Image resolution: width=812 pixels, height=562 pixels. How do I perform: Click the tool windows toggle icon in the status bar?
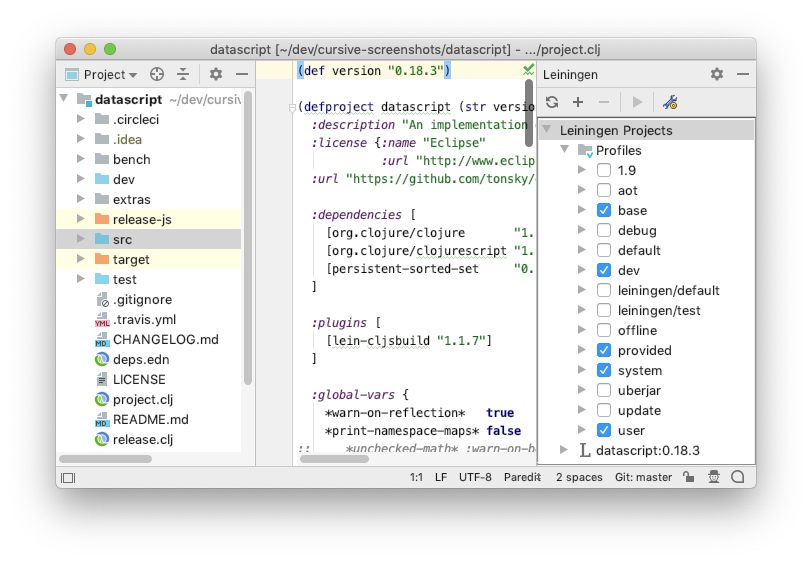click(x=68, y=478)
